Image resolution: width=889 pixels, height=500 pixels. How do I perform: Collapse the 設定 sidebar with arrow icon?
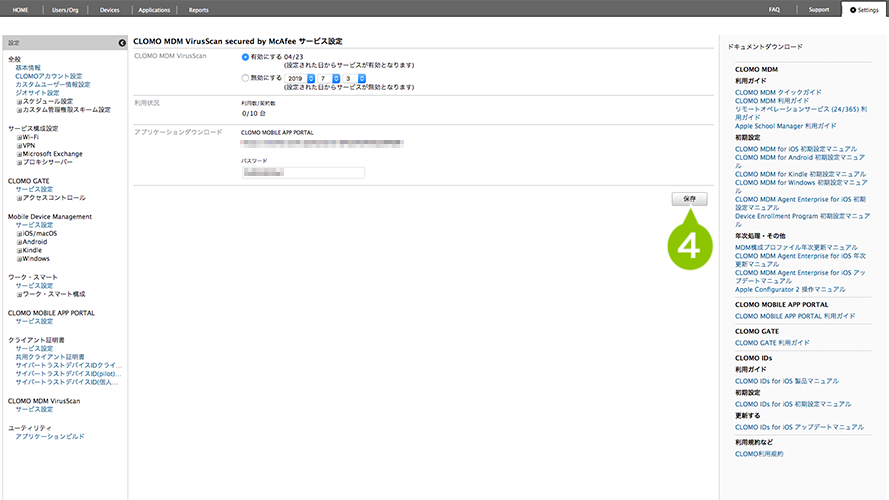tap(122, 43)
